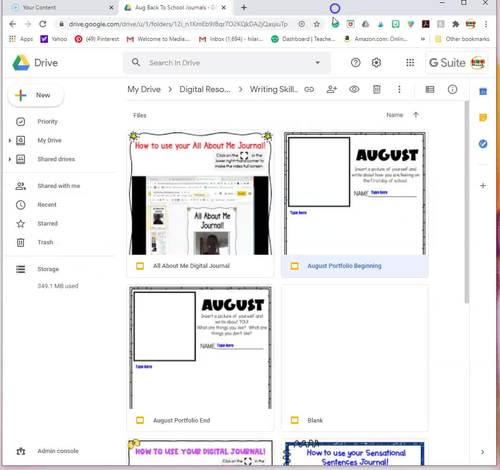Click the Get link icon in folder toolbar
Image resolution: width=500 pixels, height=470 pixels.
[309, 89]
